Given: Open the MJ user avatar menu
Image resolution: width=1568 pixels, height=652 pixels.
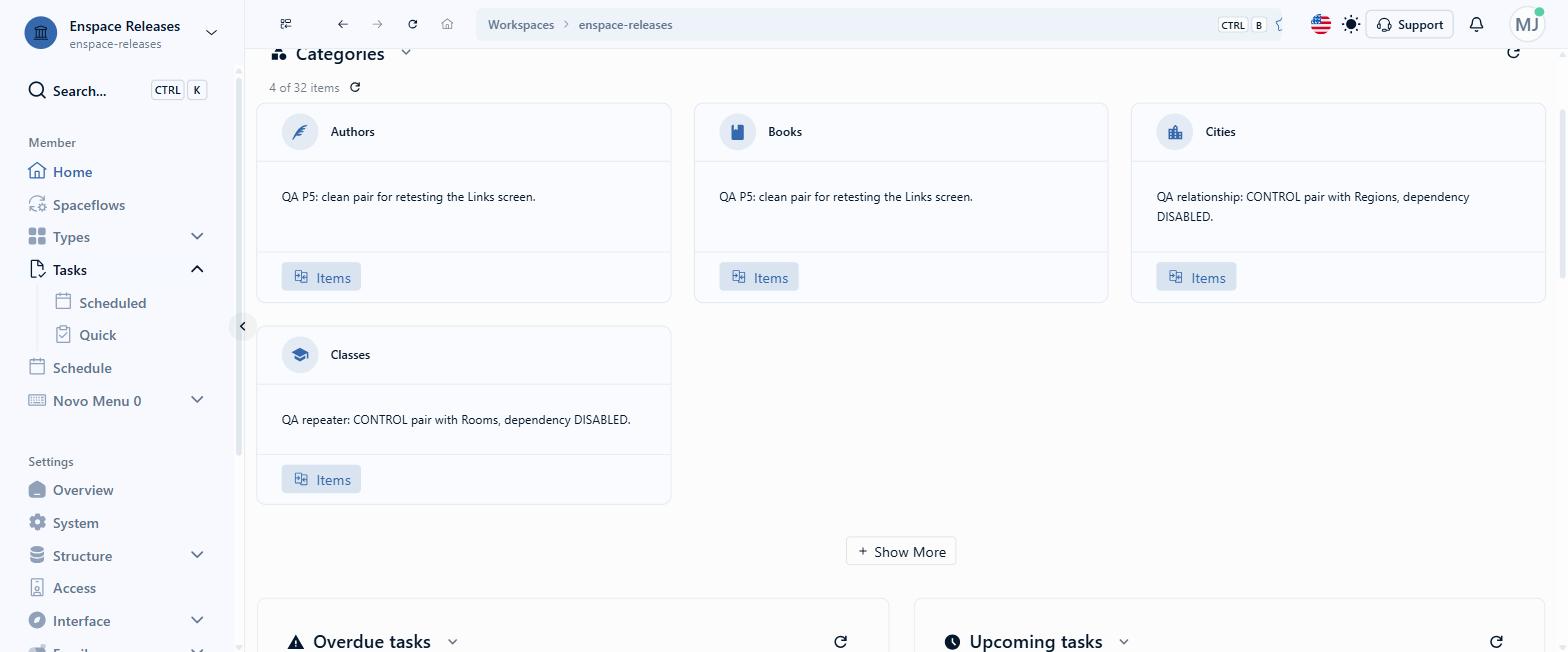Looking at the screenshot, I should pos(1527,24).
